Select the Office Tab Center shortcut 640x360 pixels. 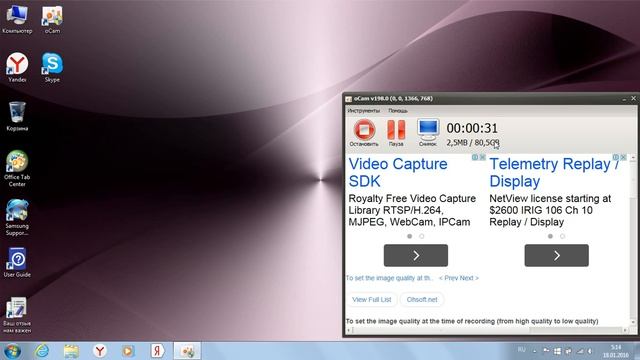[17, 169]
